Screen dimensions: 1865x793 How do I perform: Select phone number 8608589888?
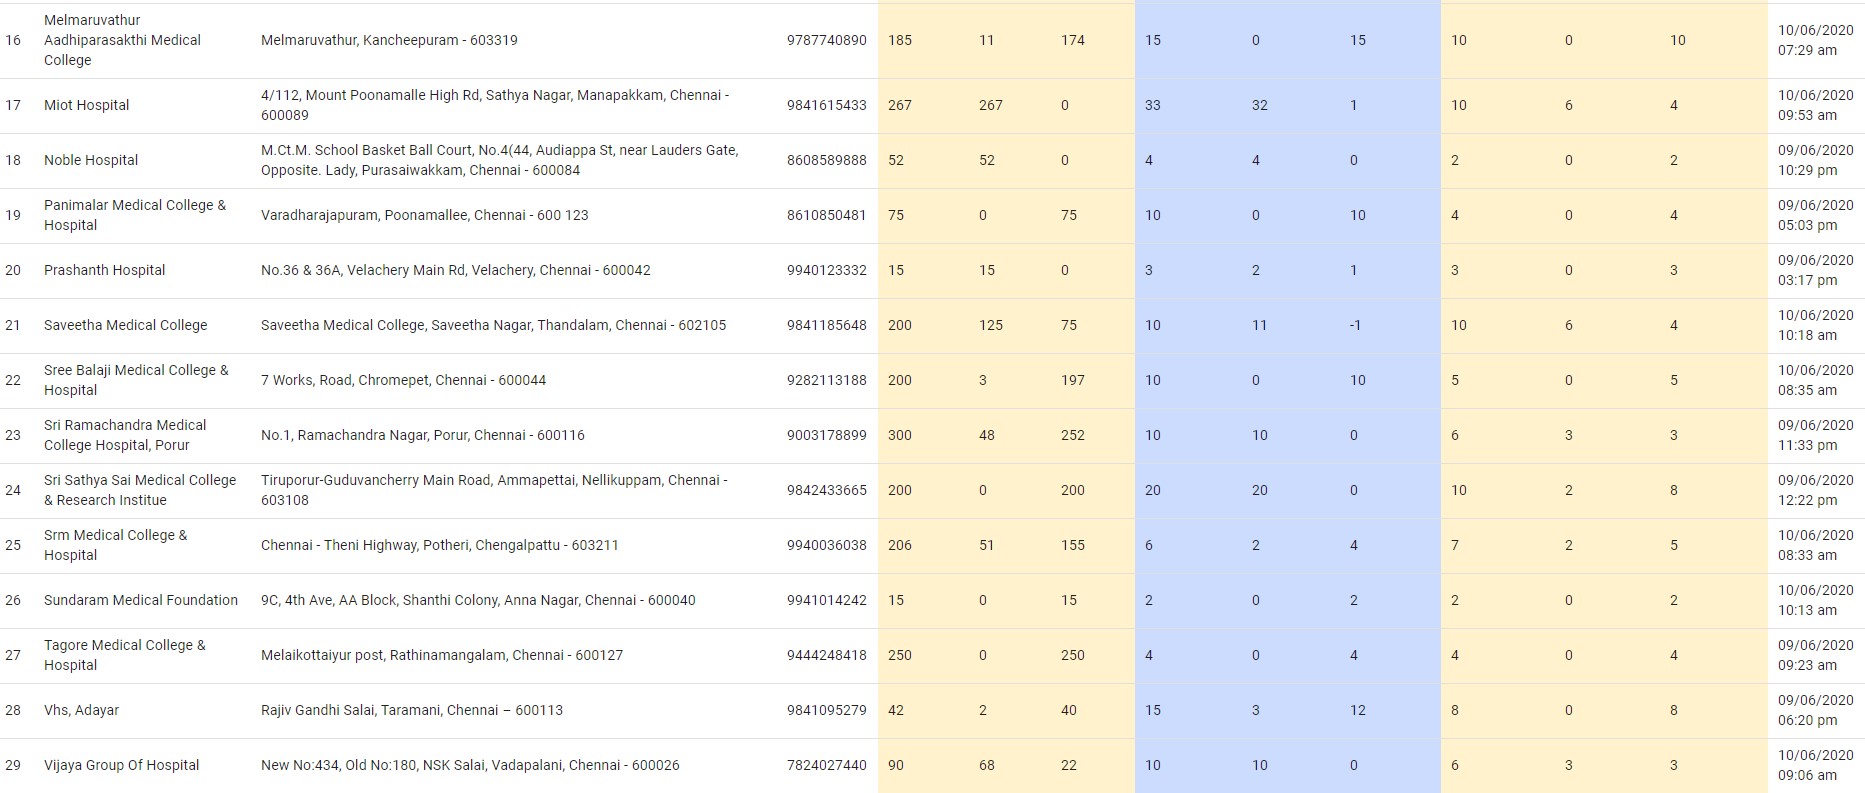(827, 160)
